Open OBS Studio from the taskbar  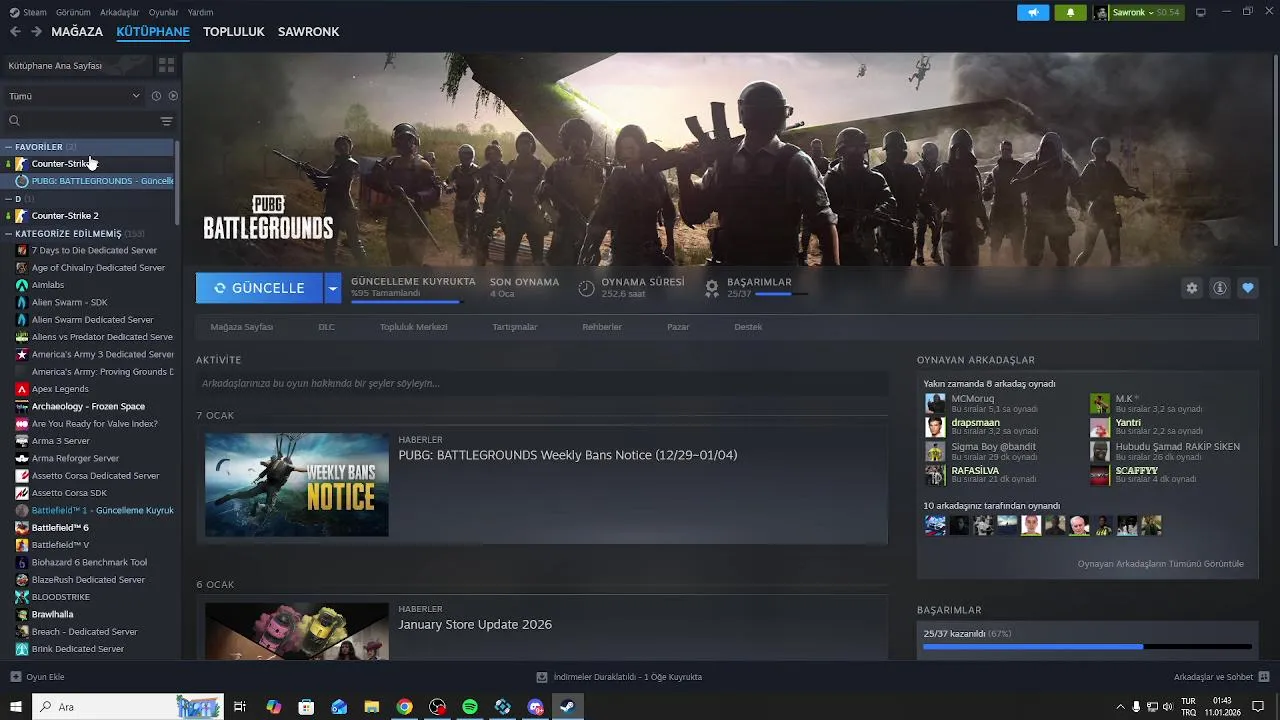[x=437, y=707]
